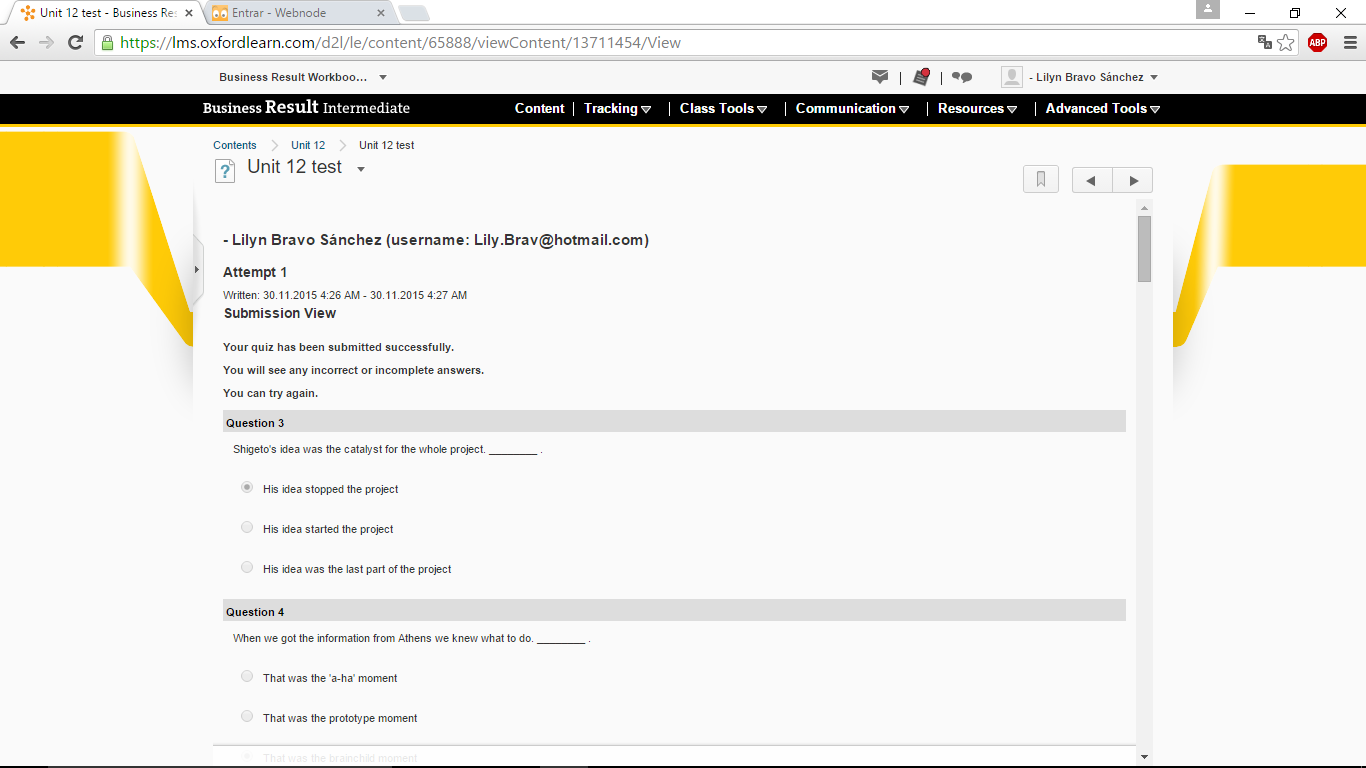This screenshot has width=1366, height=768.
Task: Open the messages envelope icon
Action: 880,77
